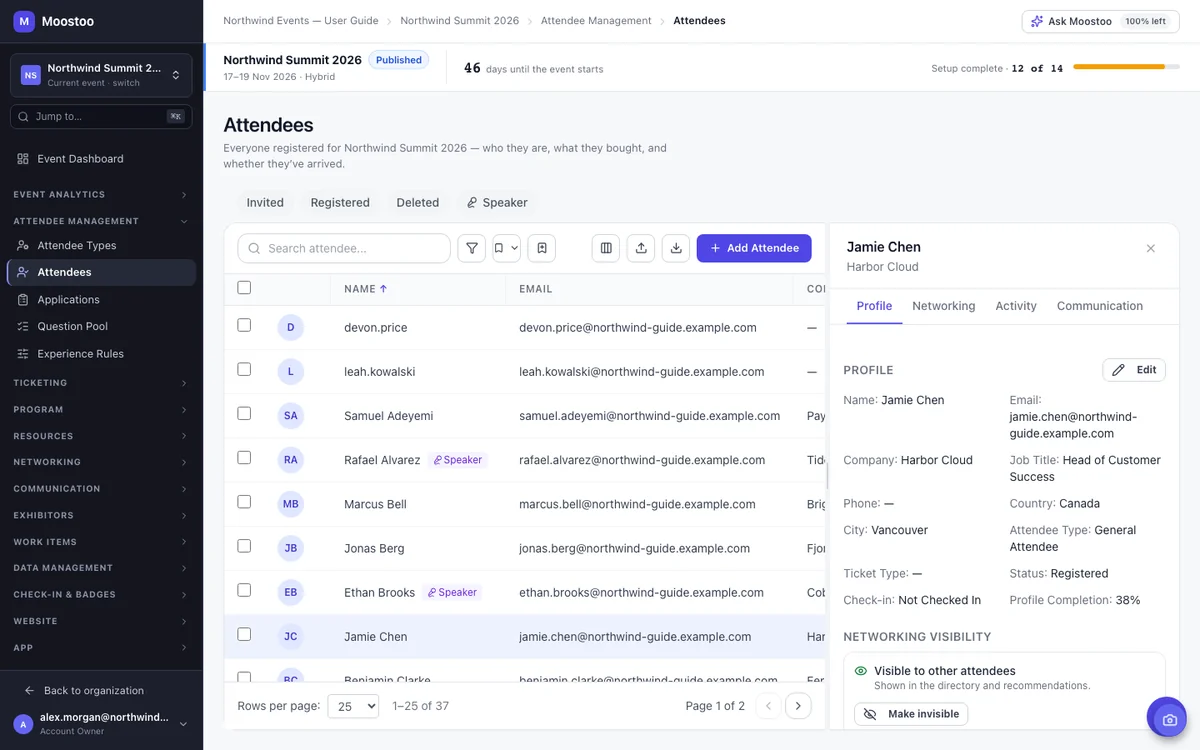
Task: Click Back to organization arrow link
Action: tap(84, 691)
